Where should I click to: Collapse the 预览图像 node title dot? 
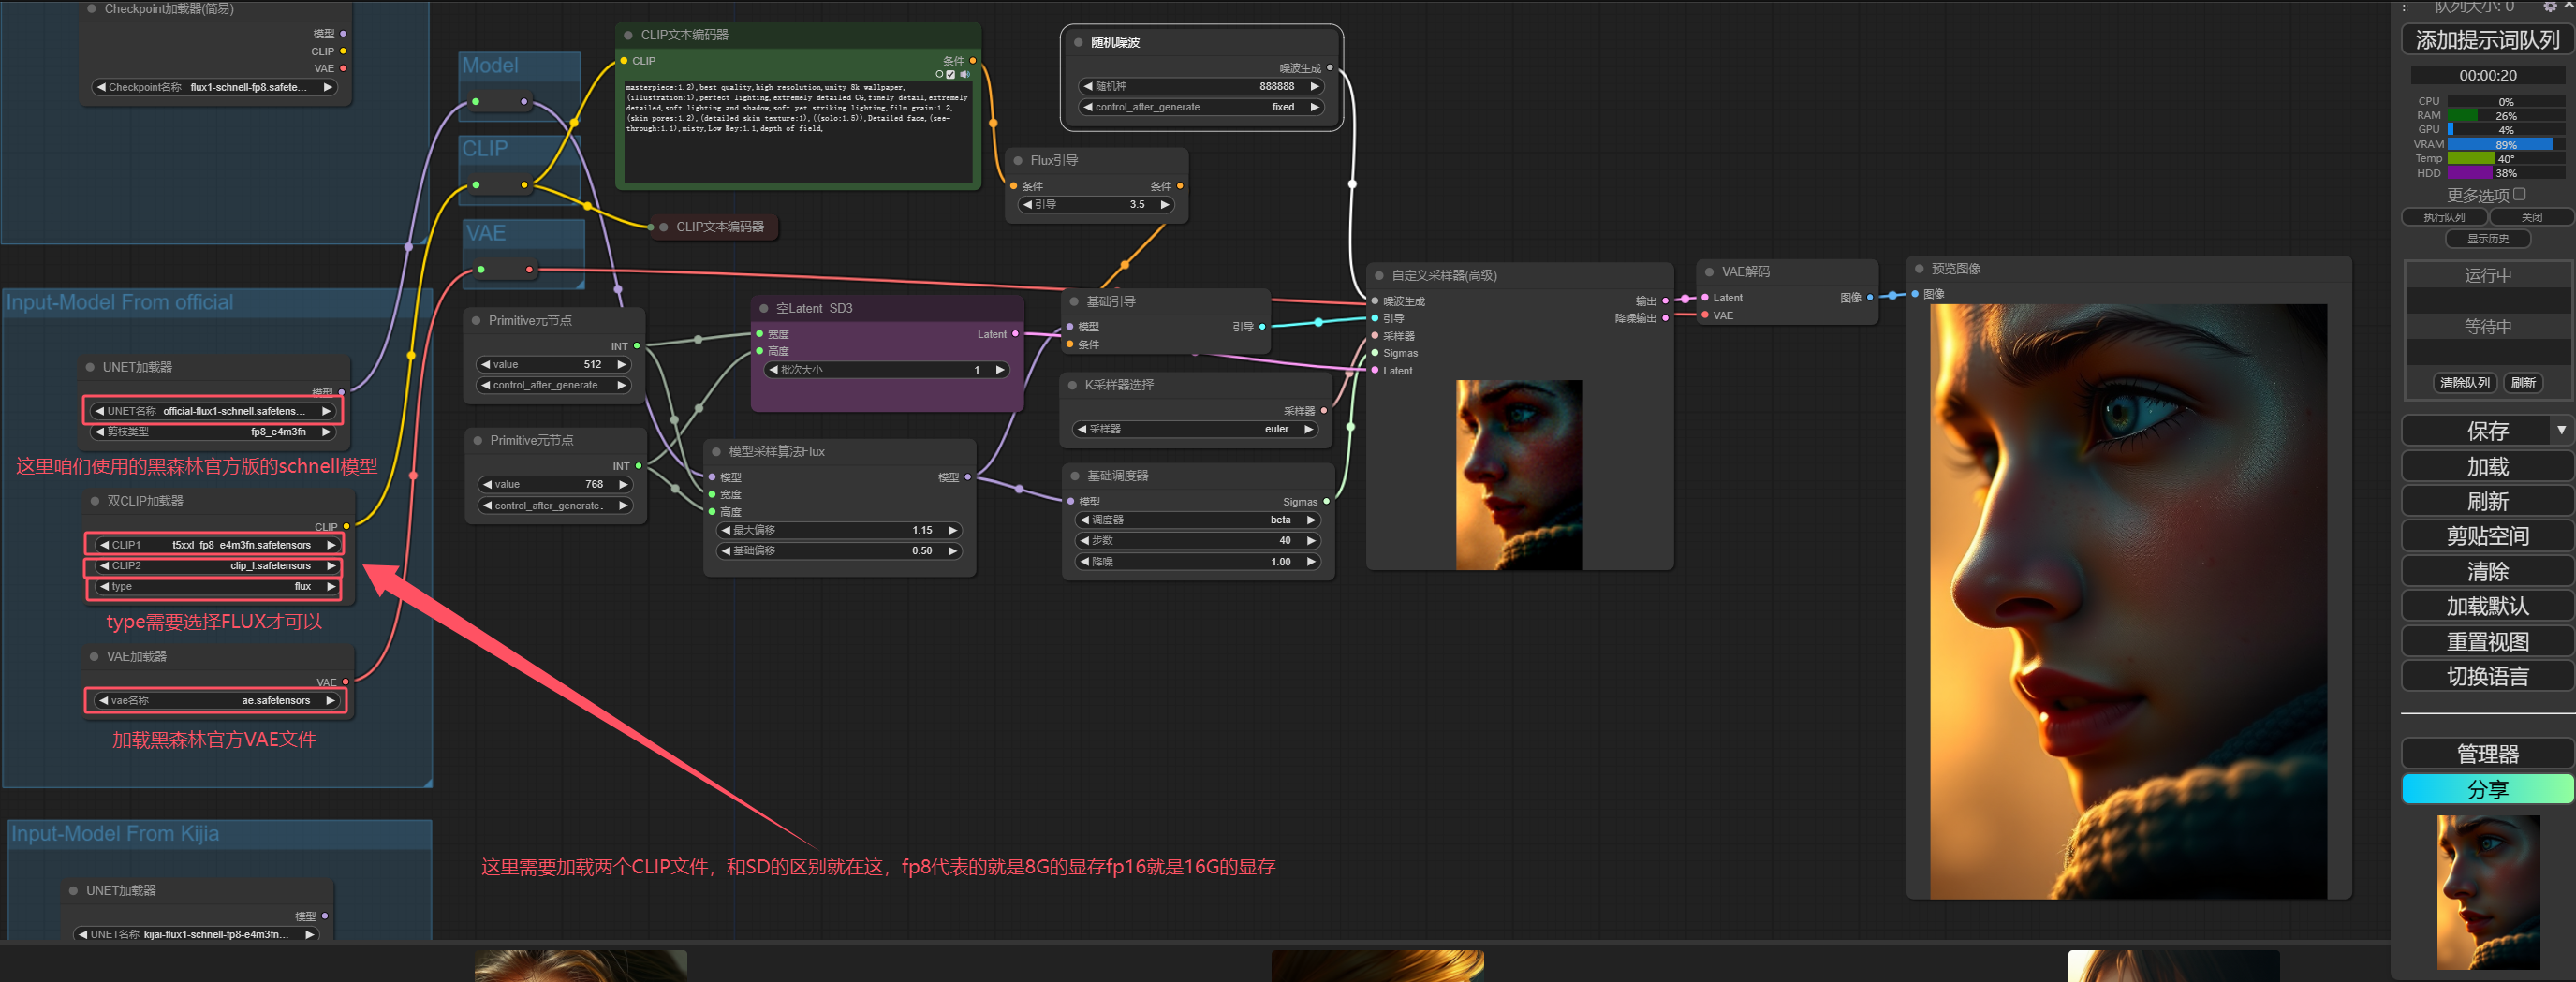tap(1919, 269)
